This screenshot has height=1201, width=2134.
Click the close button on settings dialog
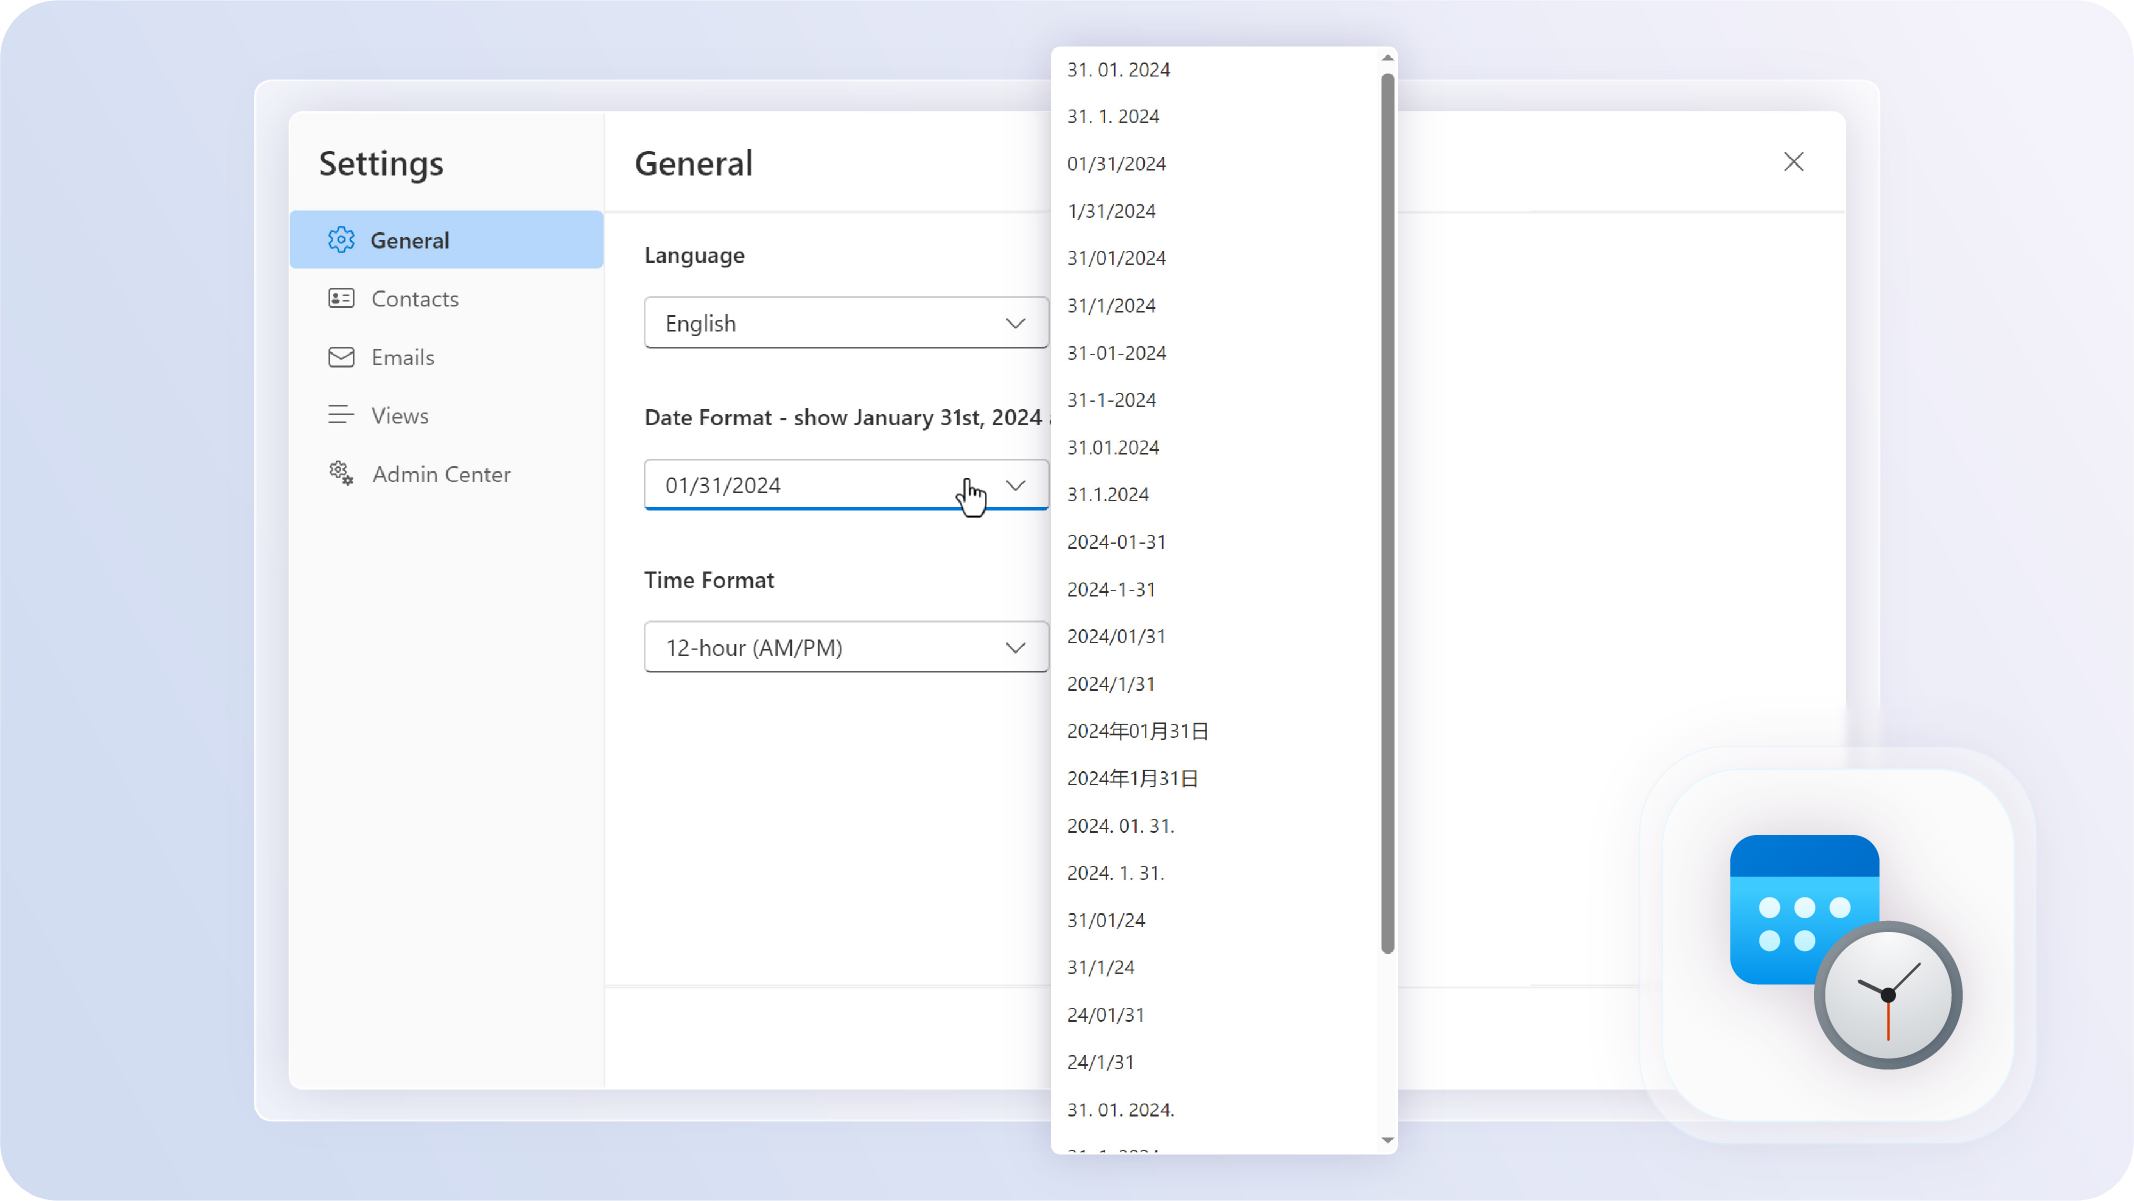[1794, 161]
